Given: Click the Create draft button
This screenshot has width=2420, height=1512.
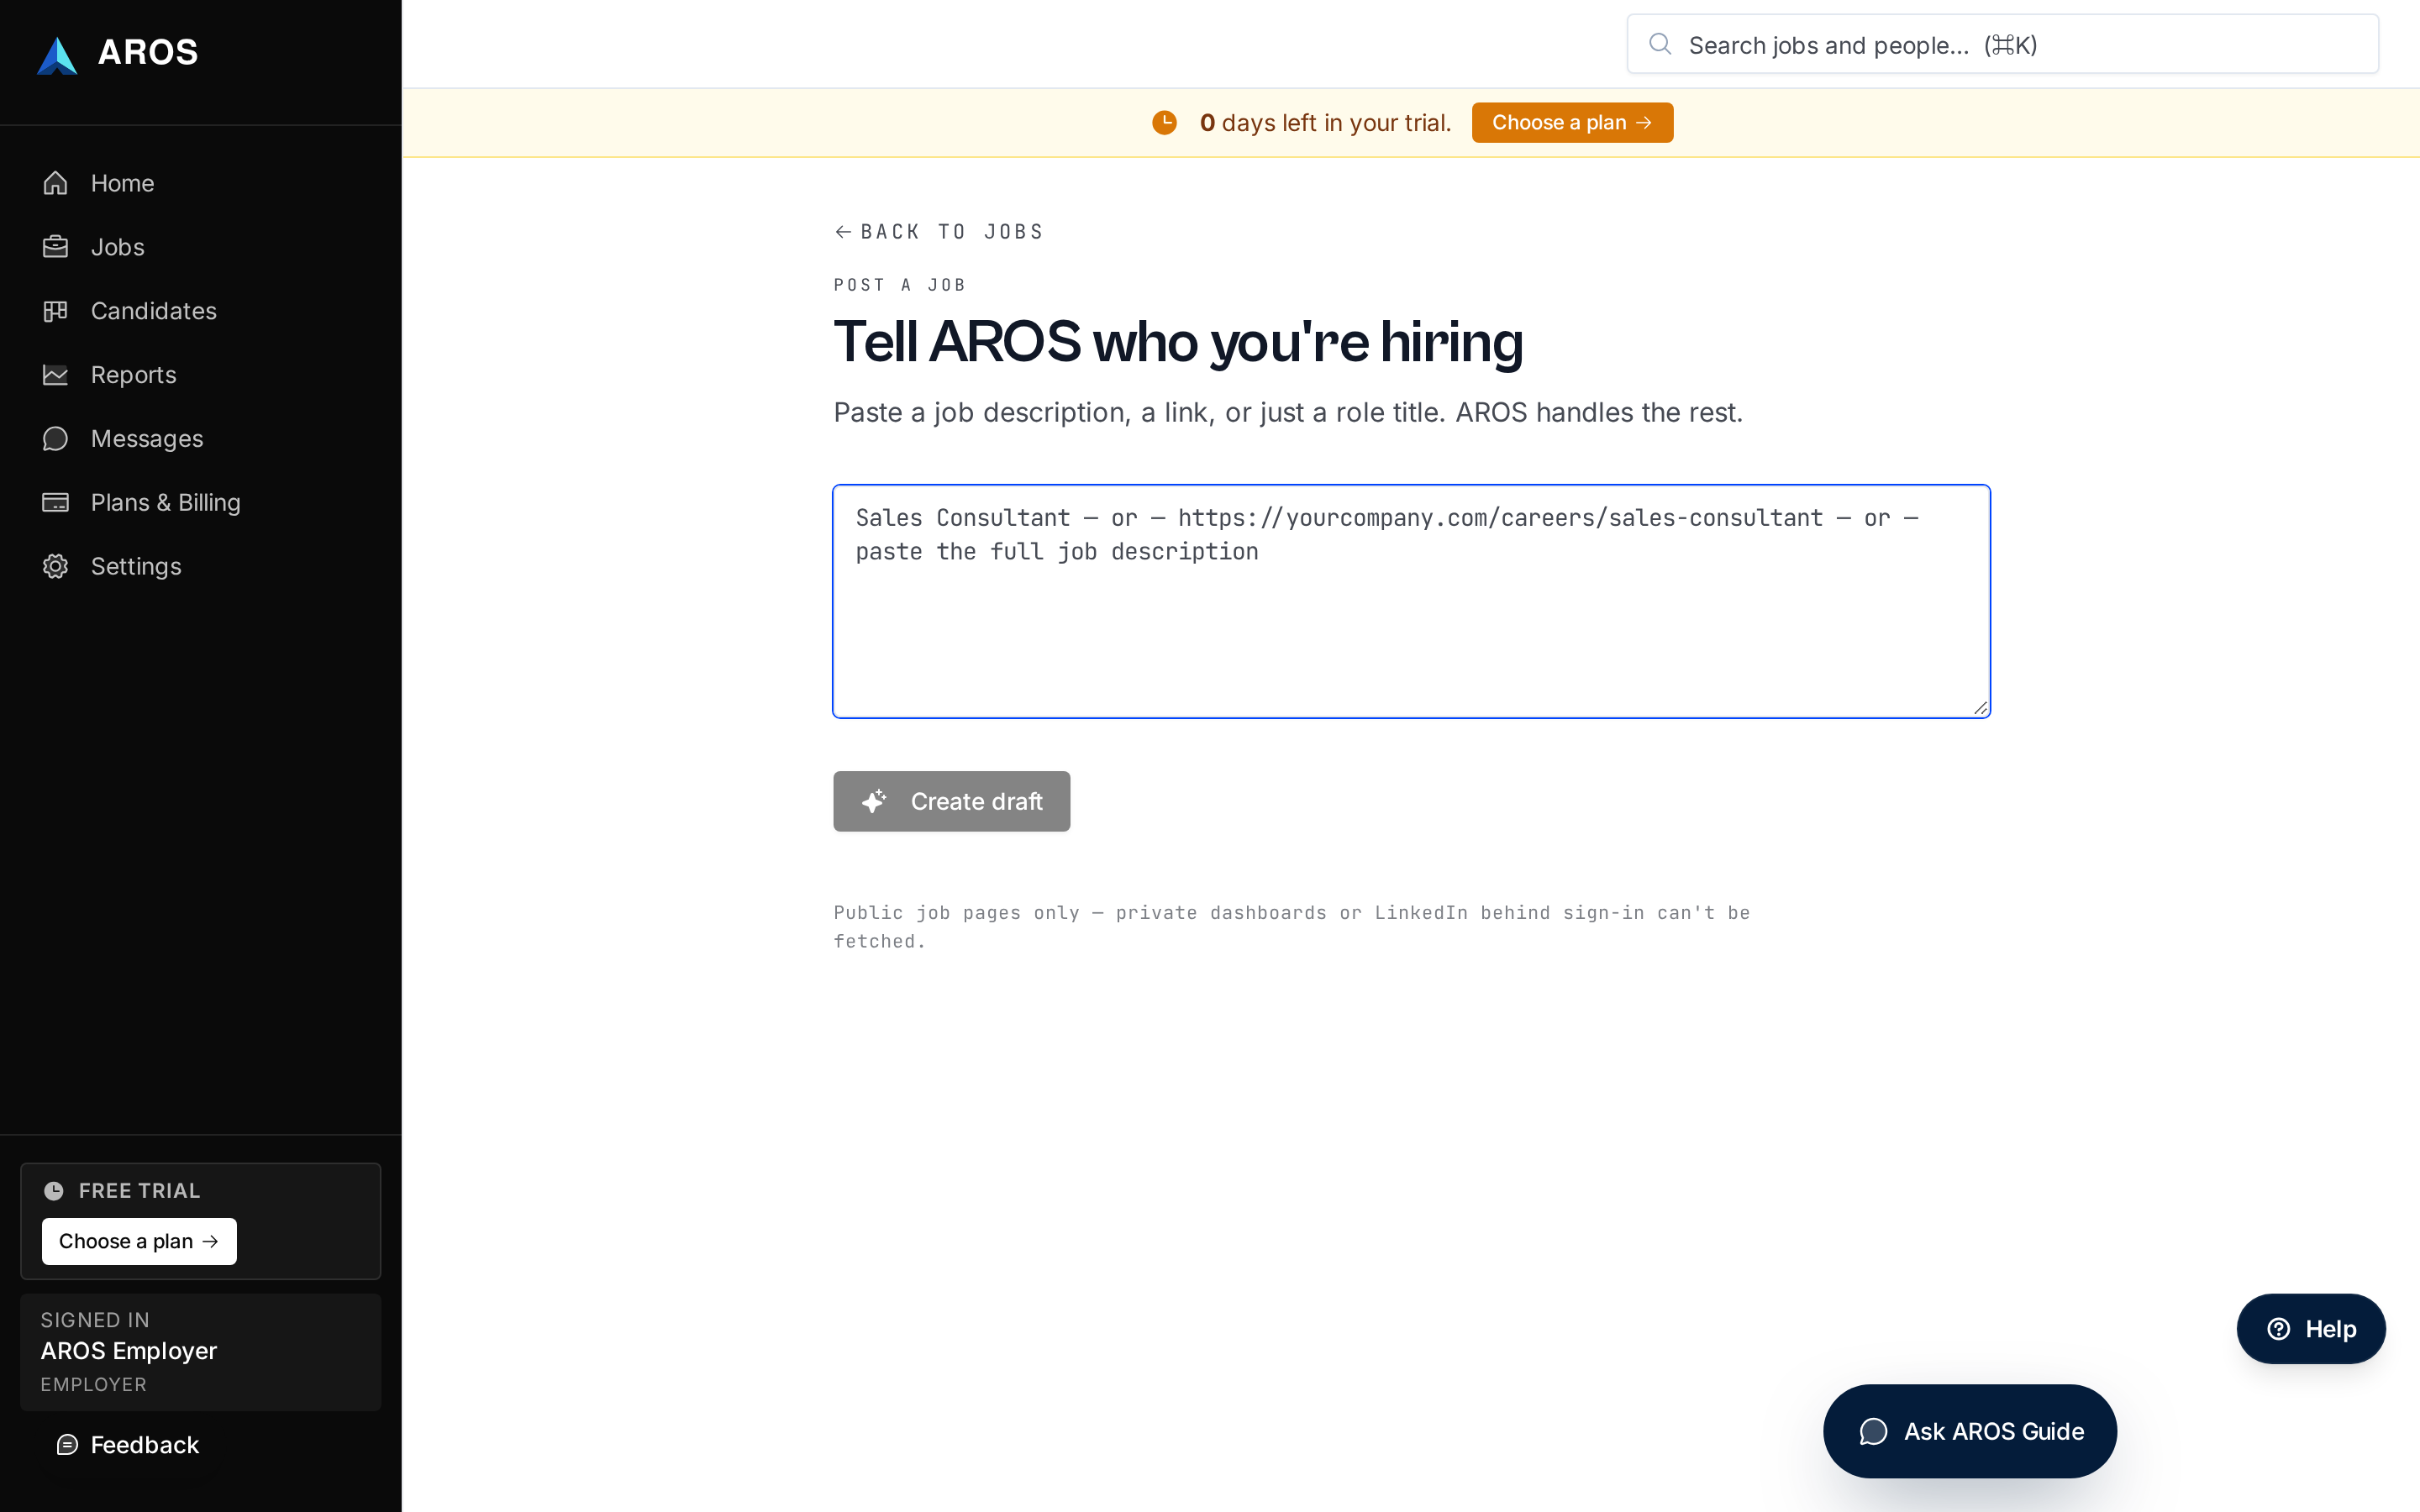Looking at the screenshot, I should pos(951,801).
